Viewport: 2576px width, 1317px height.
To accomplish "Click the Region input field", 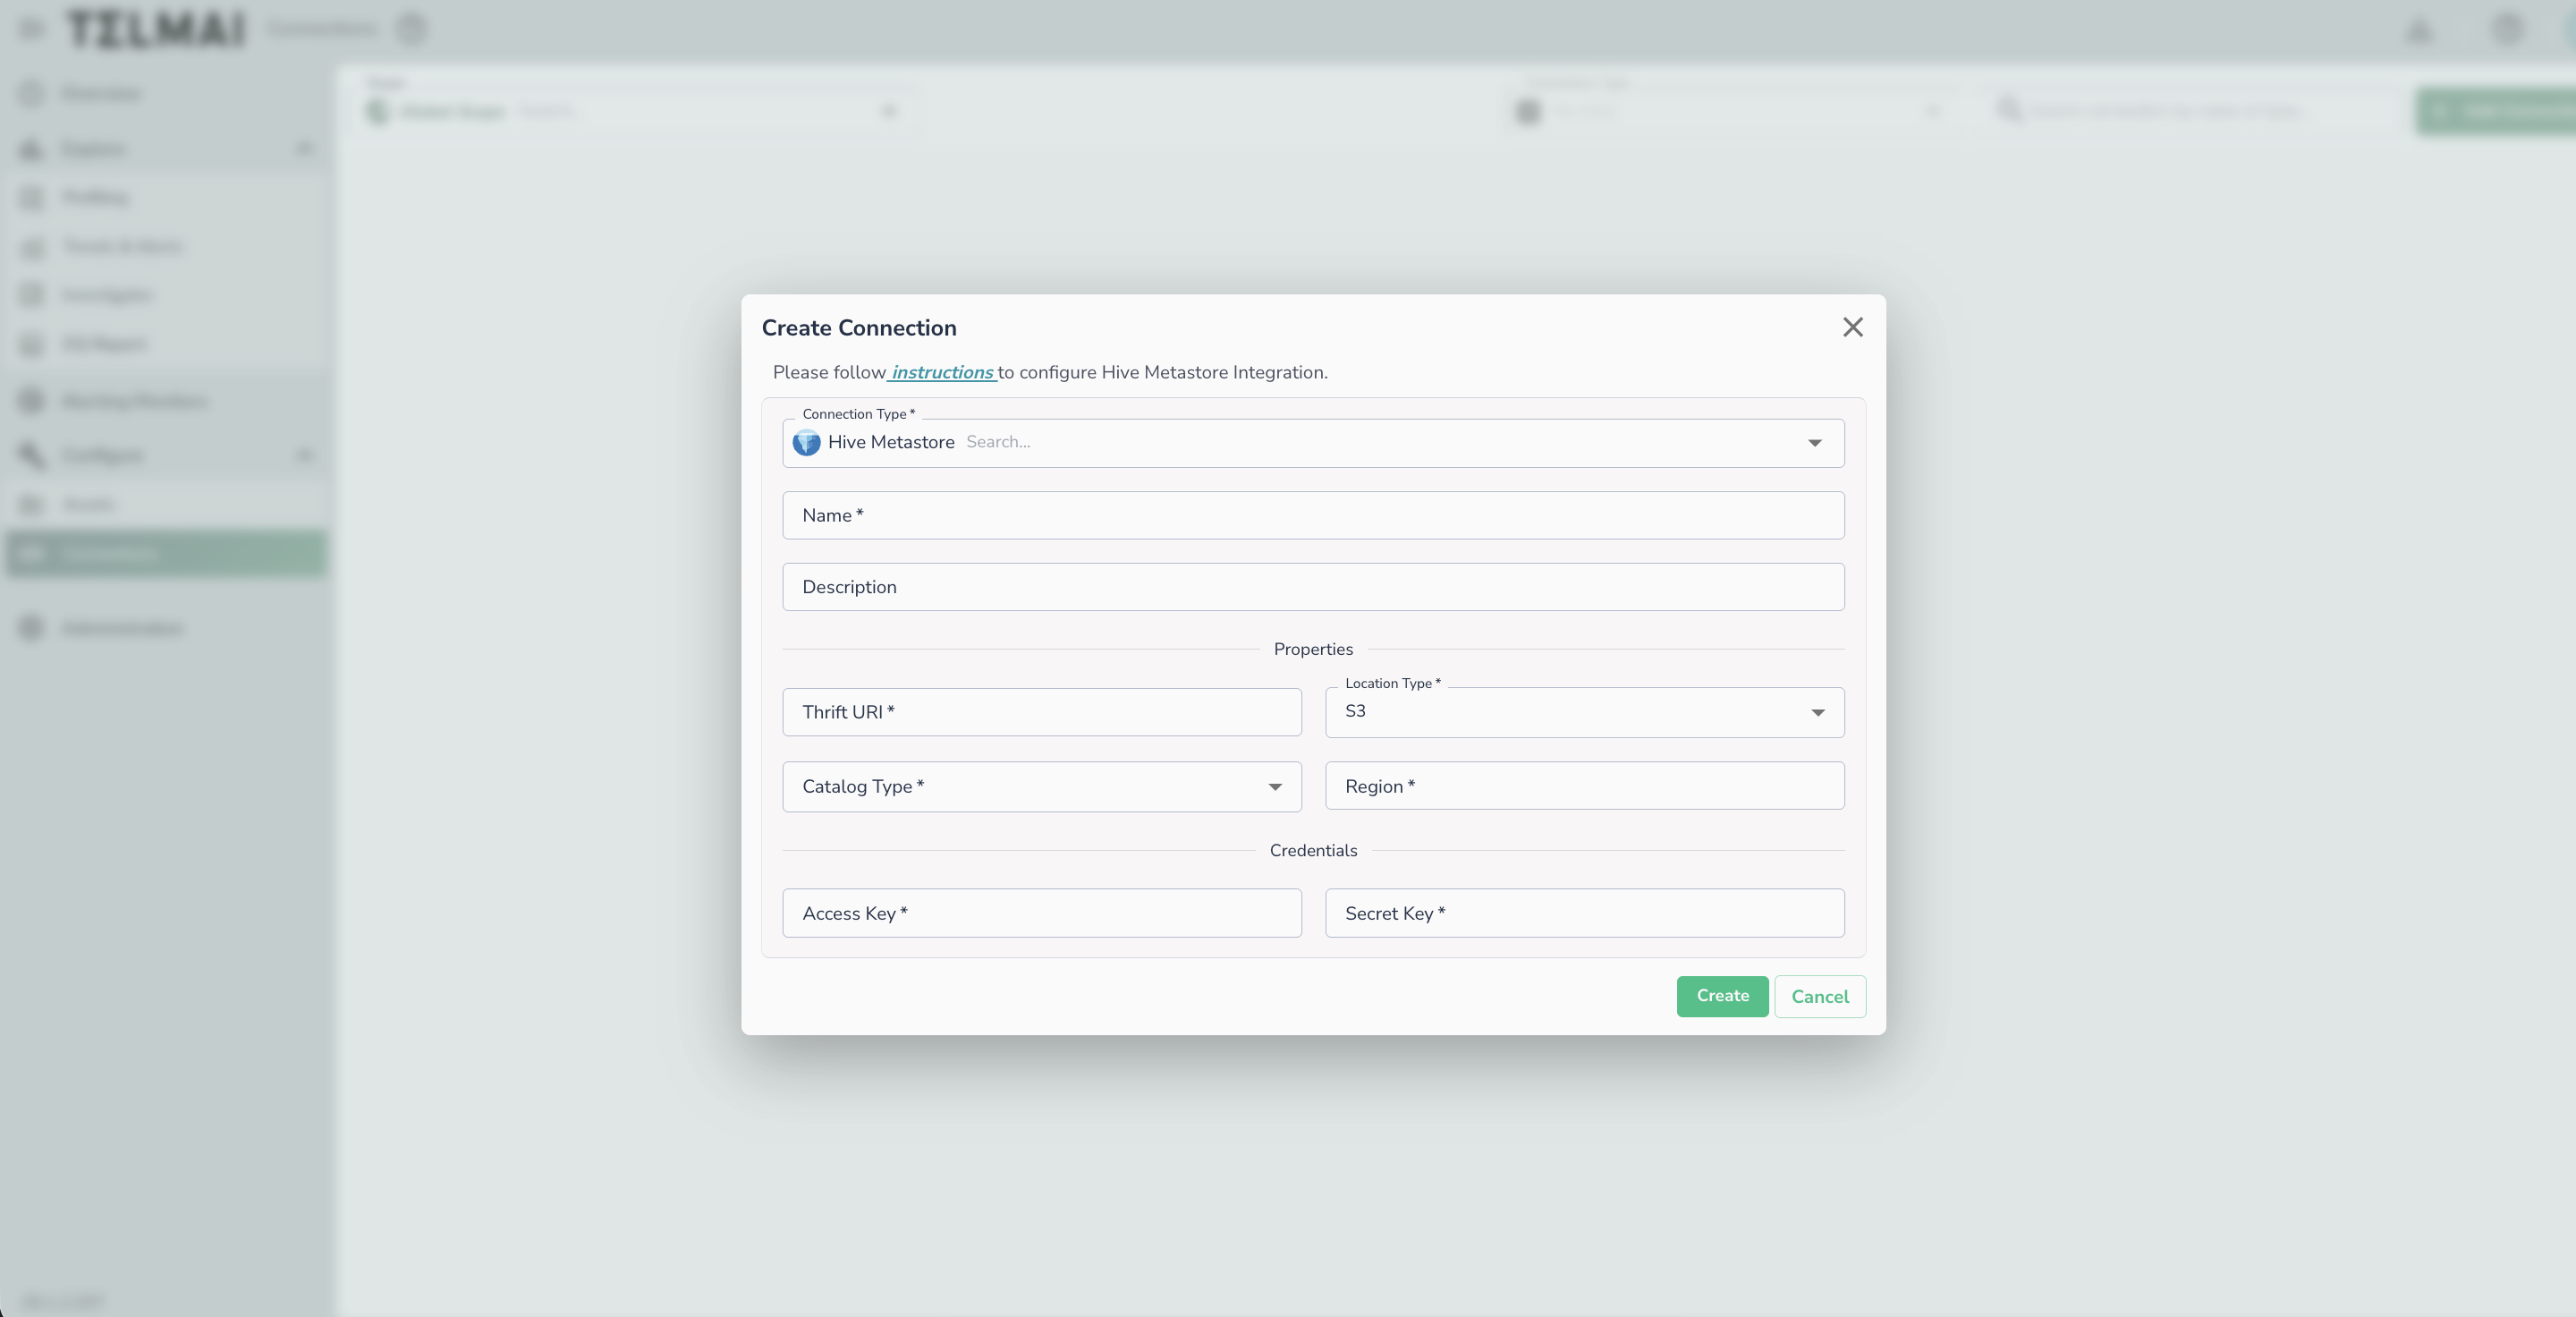I will pyautogui.click(x=1584, y=786).
